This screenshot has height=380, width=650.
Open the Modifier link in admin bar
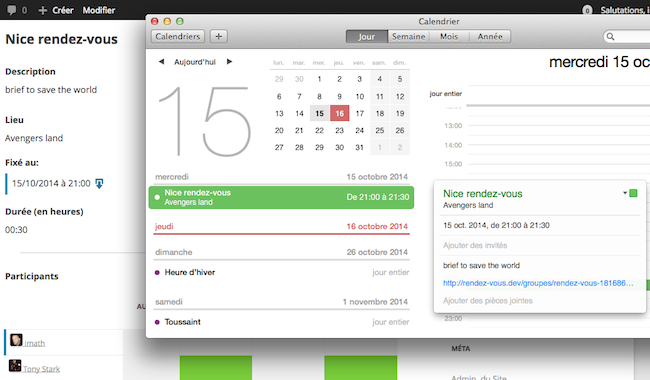point(99,10)
